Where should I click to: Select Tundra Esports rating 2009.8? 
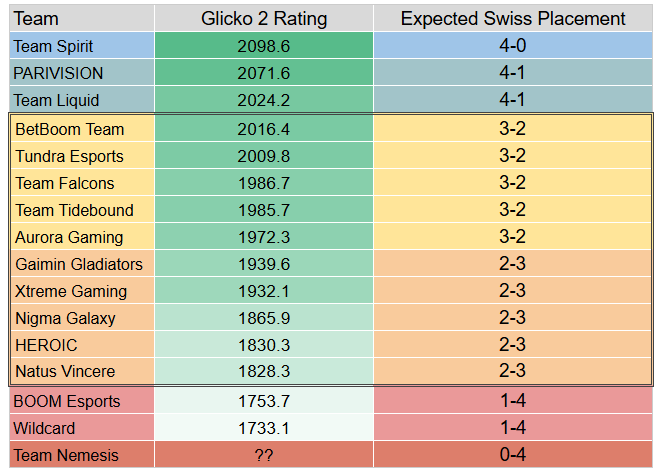coord(264,156)
